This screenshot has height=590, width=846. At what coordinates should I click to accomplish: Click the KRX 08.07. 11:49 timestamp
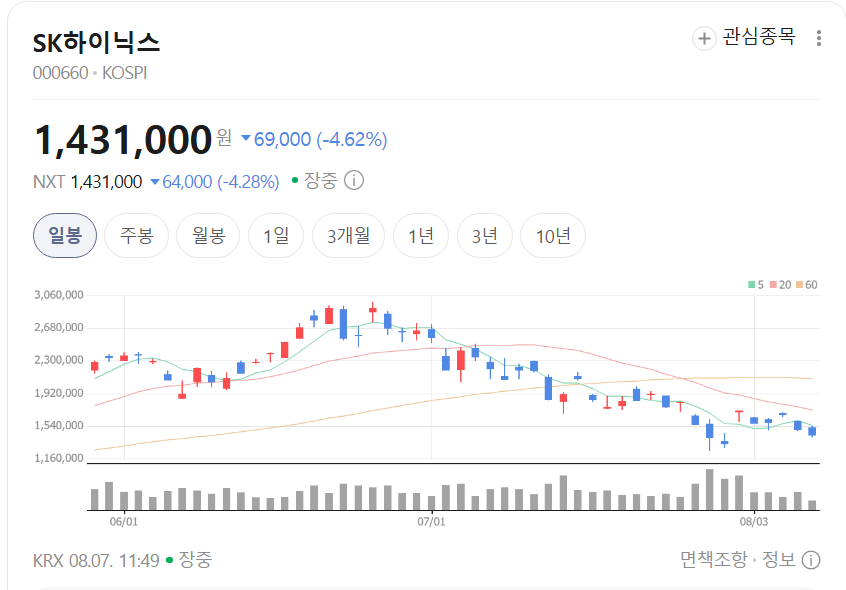click(96, 560)
